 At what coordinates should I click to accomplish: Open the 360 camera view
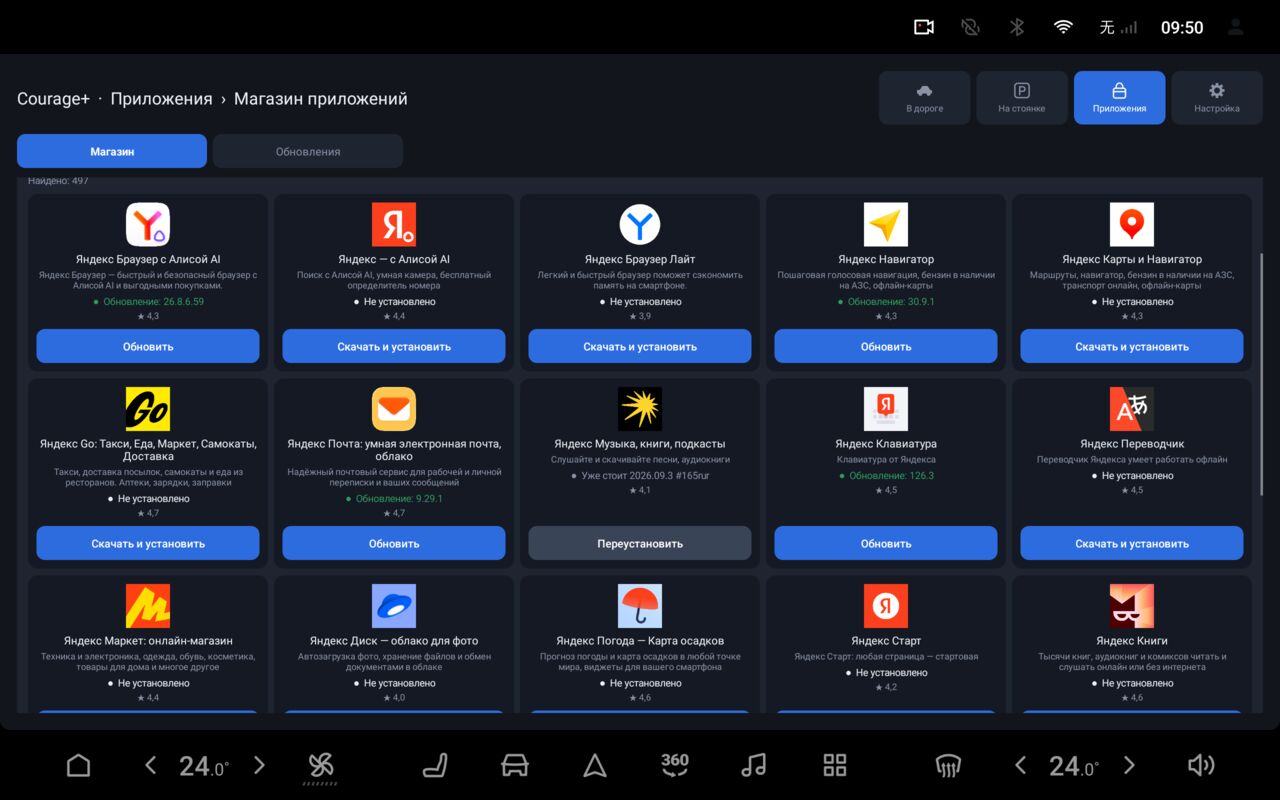click(x=675, y=765)
